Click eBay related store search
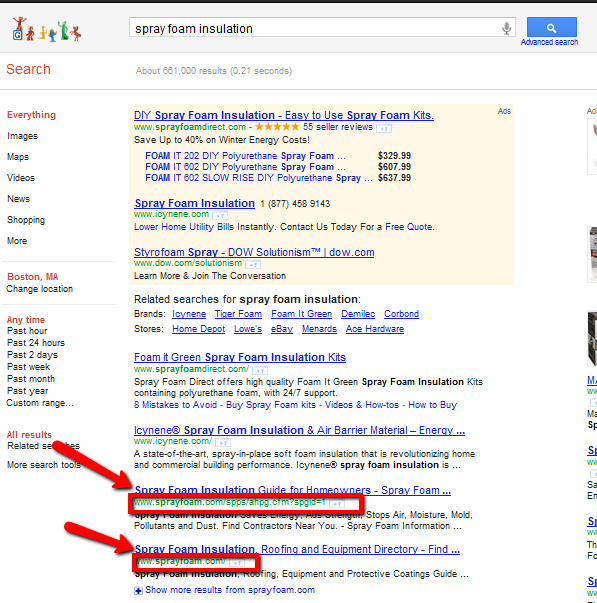The image size is (597, 603). pos(282,329)
